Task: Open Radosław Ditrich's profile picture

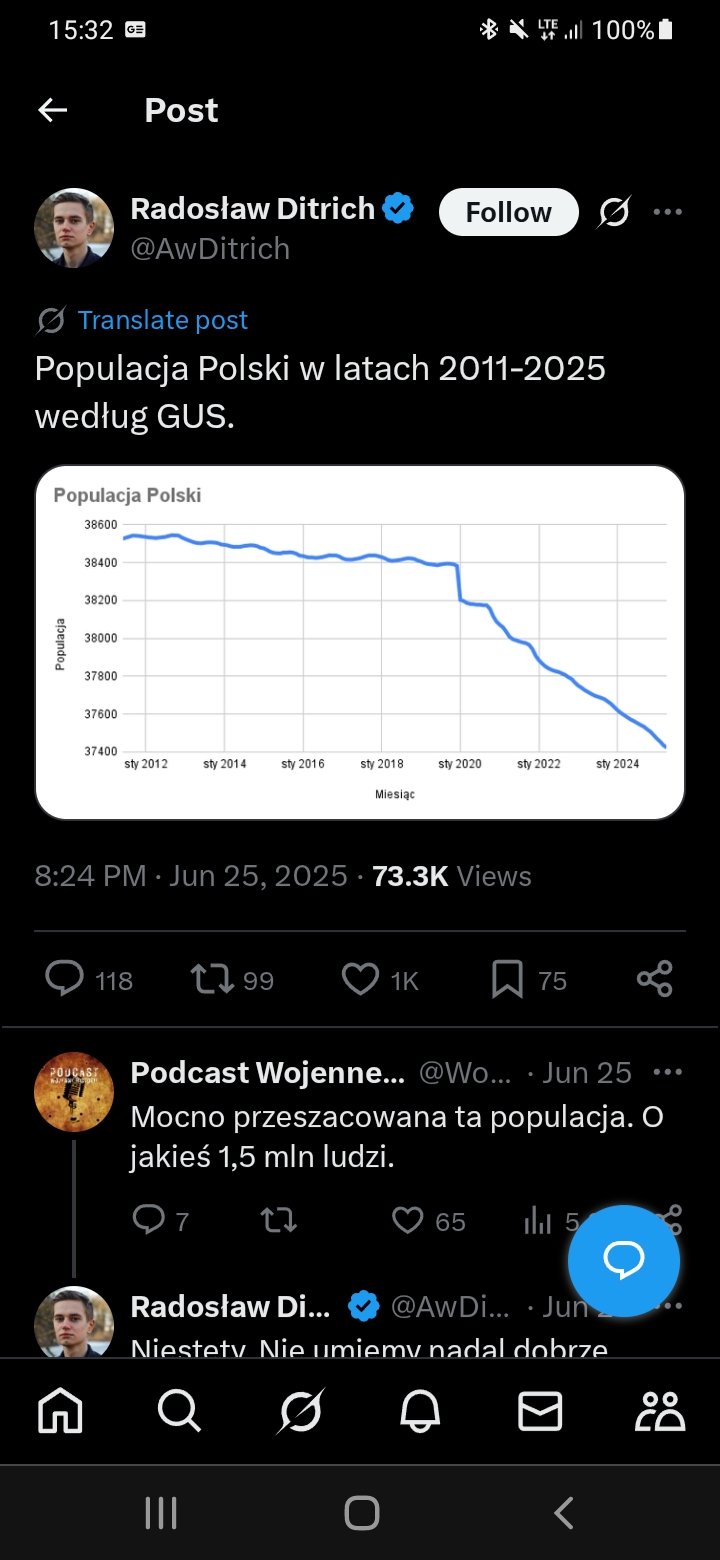Action: click(x=74, y=228)
